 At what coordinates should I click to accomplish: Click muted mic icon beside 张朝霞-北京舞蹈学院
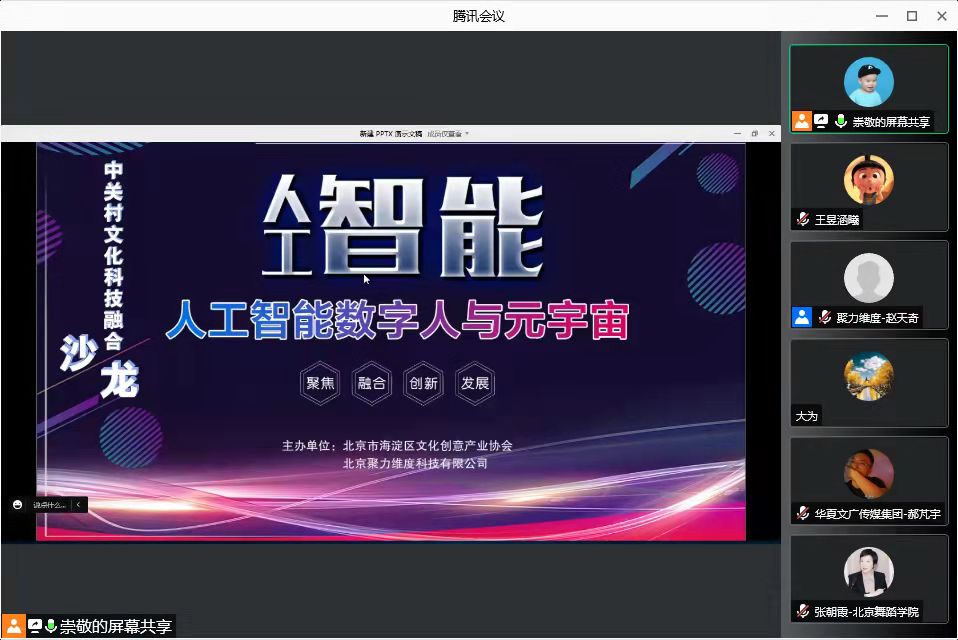(803, 611)
